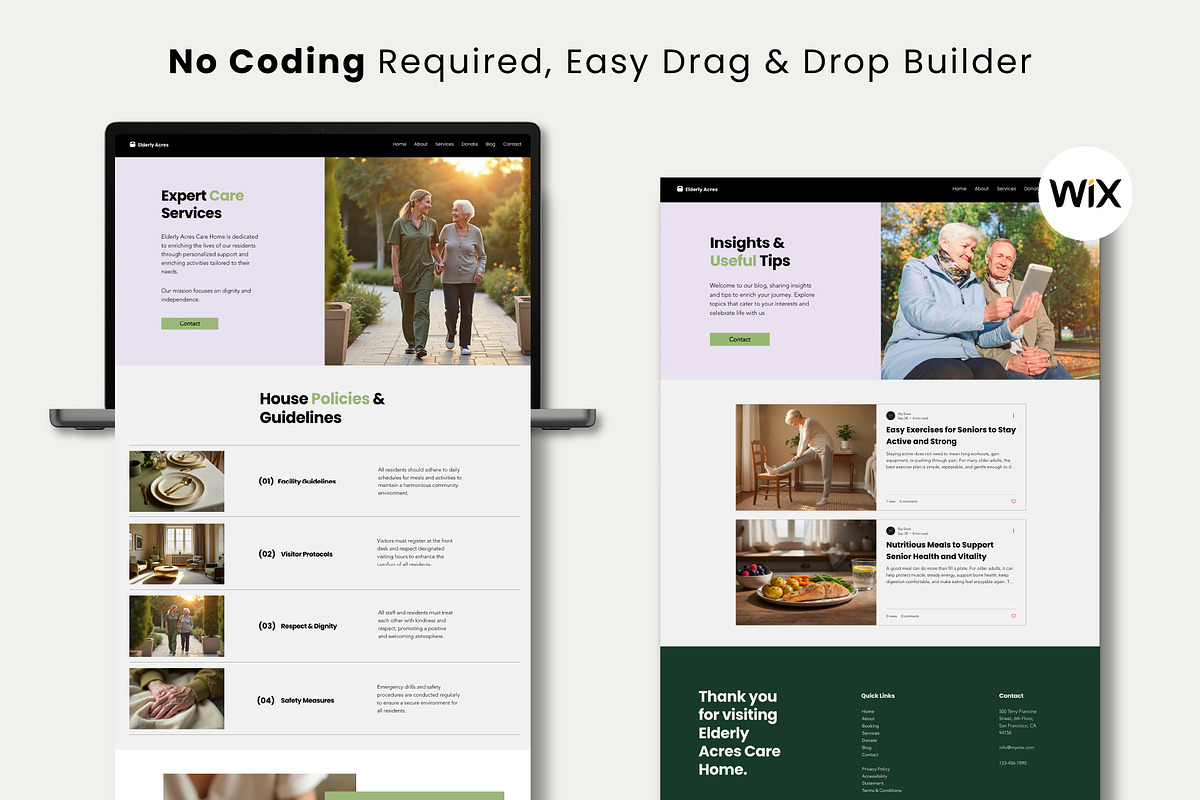Open Contact in the laptop site navigation
The width and height of the screenshot is (1200, 800).
click(x=512, y=144)
